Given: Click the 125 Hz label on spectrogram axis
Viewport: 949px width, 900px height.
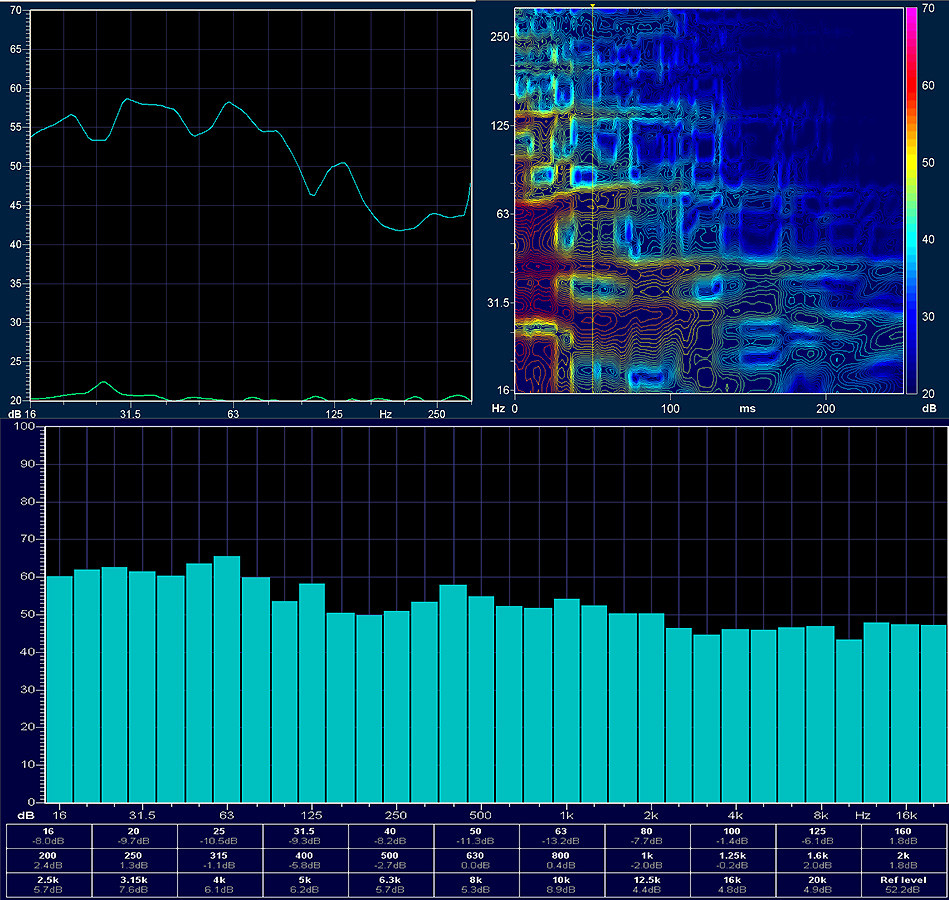Looking at the screenshot, I should 499,126.
